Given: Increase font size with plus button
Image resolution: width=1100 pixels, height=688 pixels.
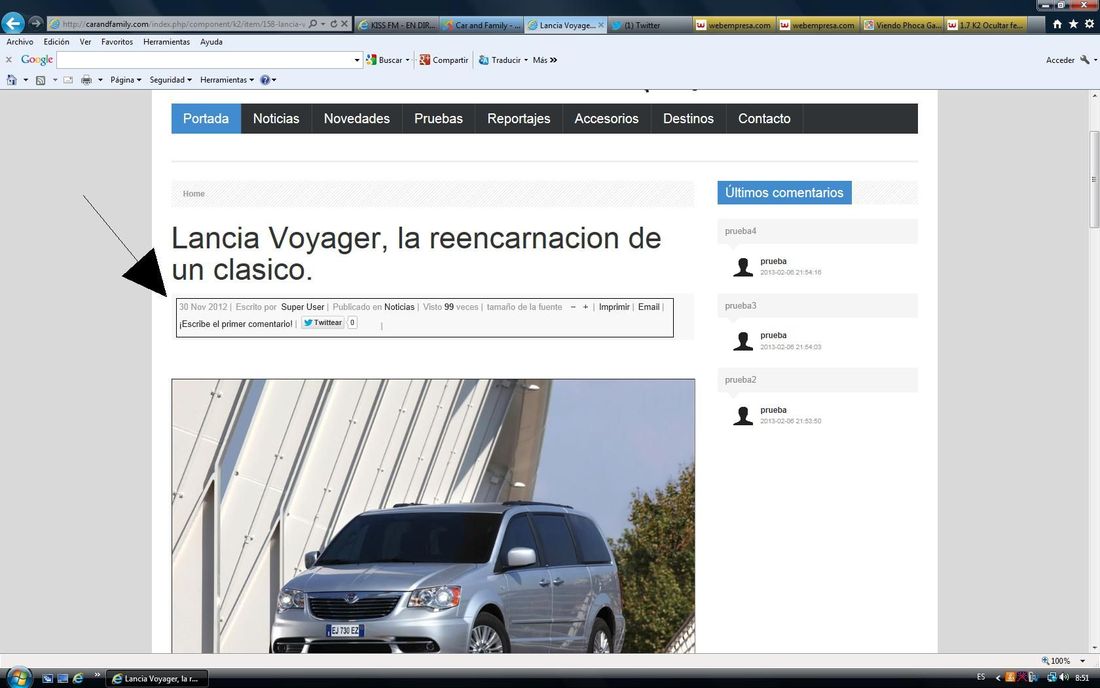Looking at the screenshot, I should coord(585,307).
